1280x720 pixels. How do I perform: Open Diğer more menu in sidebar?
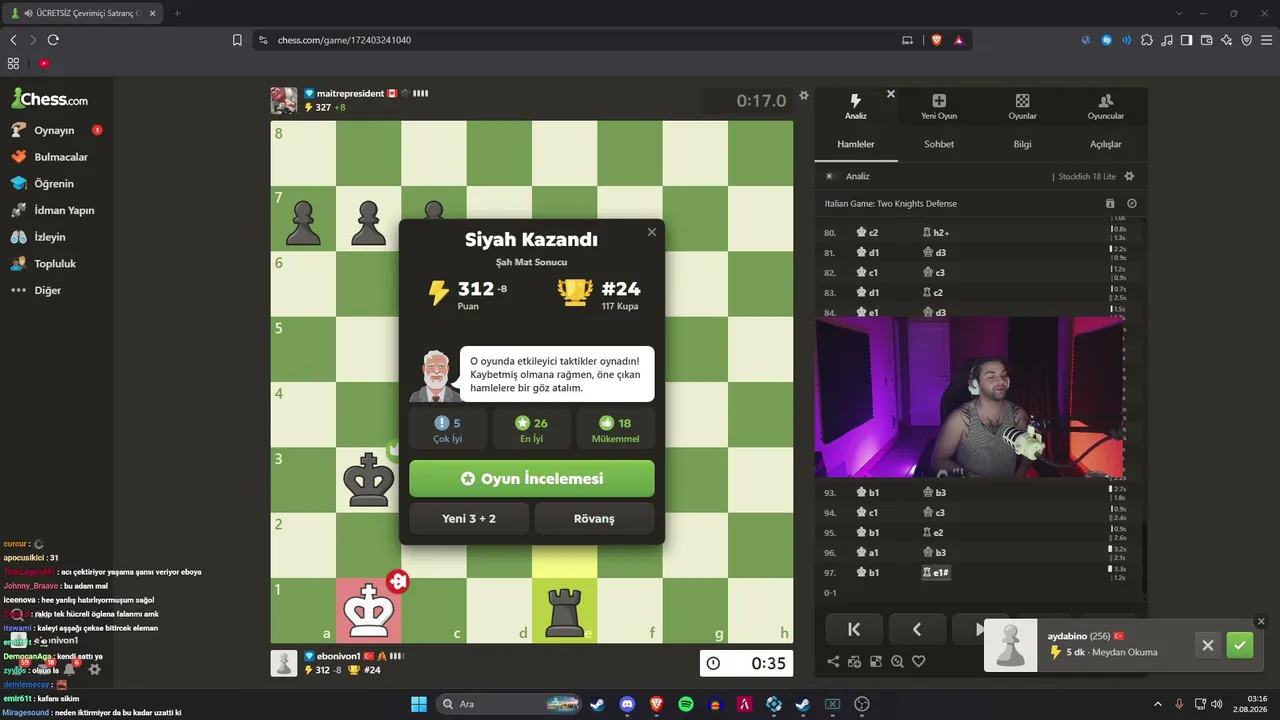48,290
